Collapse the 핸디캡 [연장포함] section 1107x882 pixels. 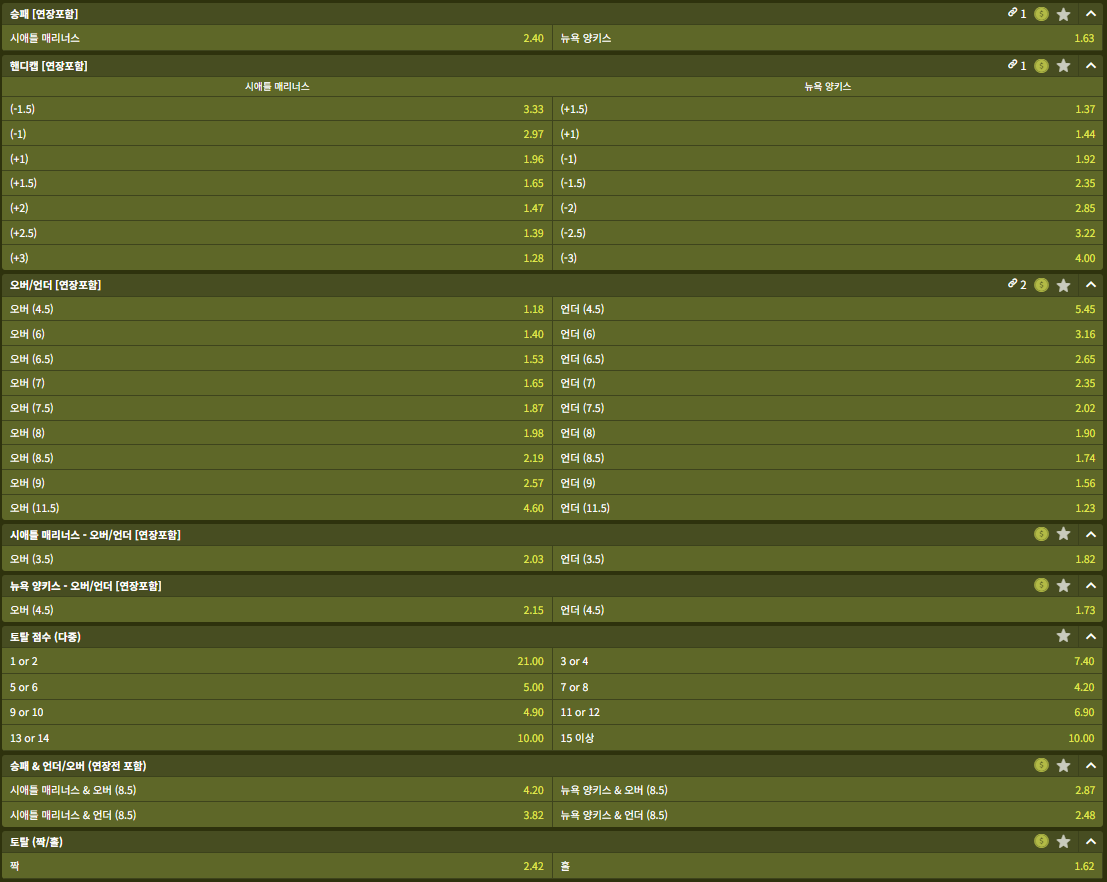point(1091,66)
